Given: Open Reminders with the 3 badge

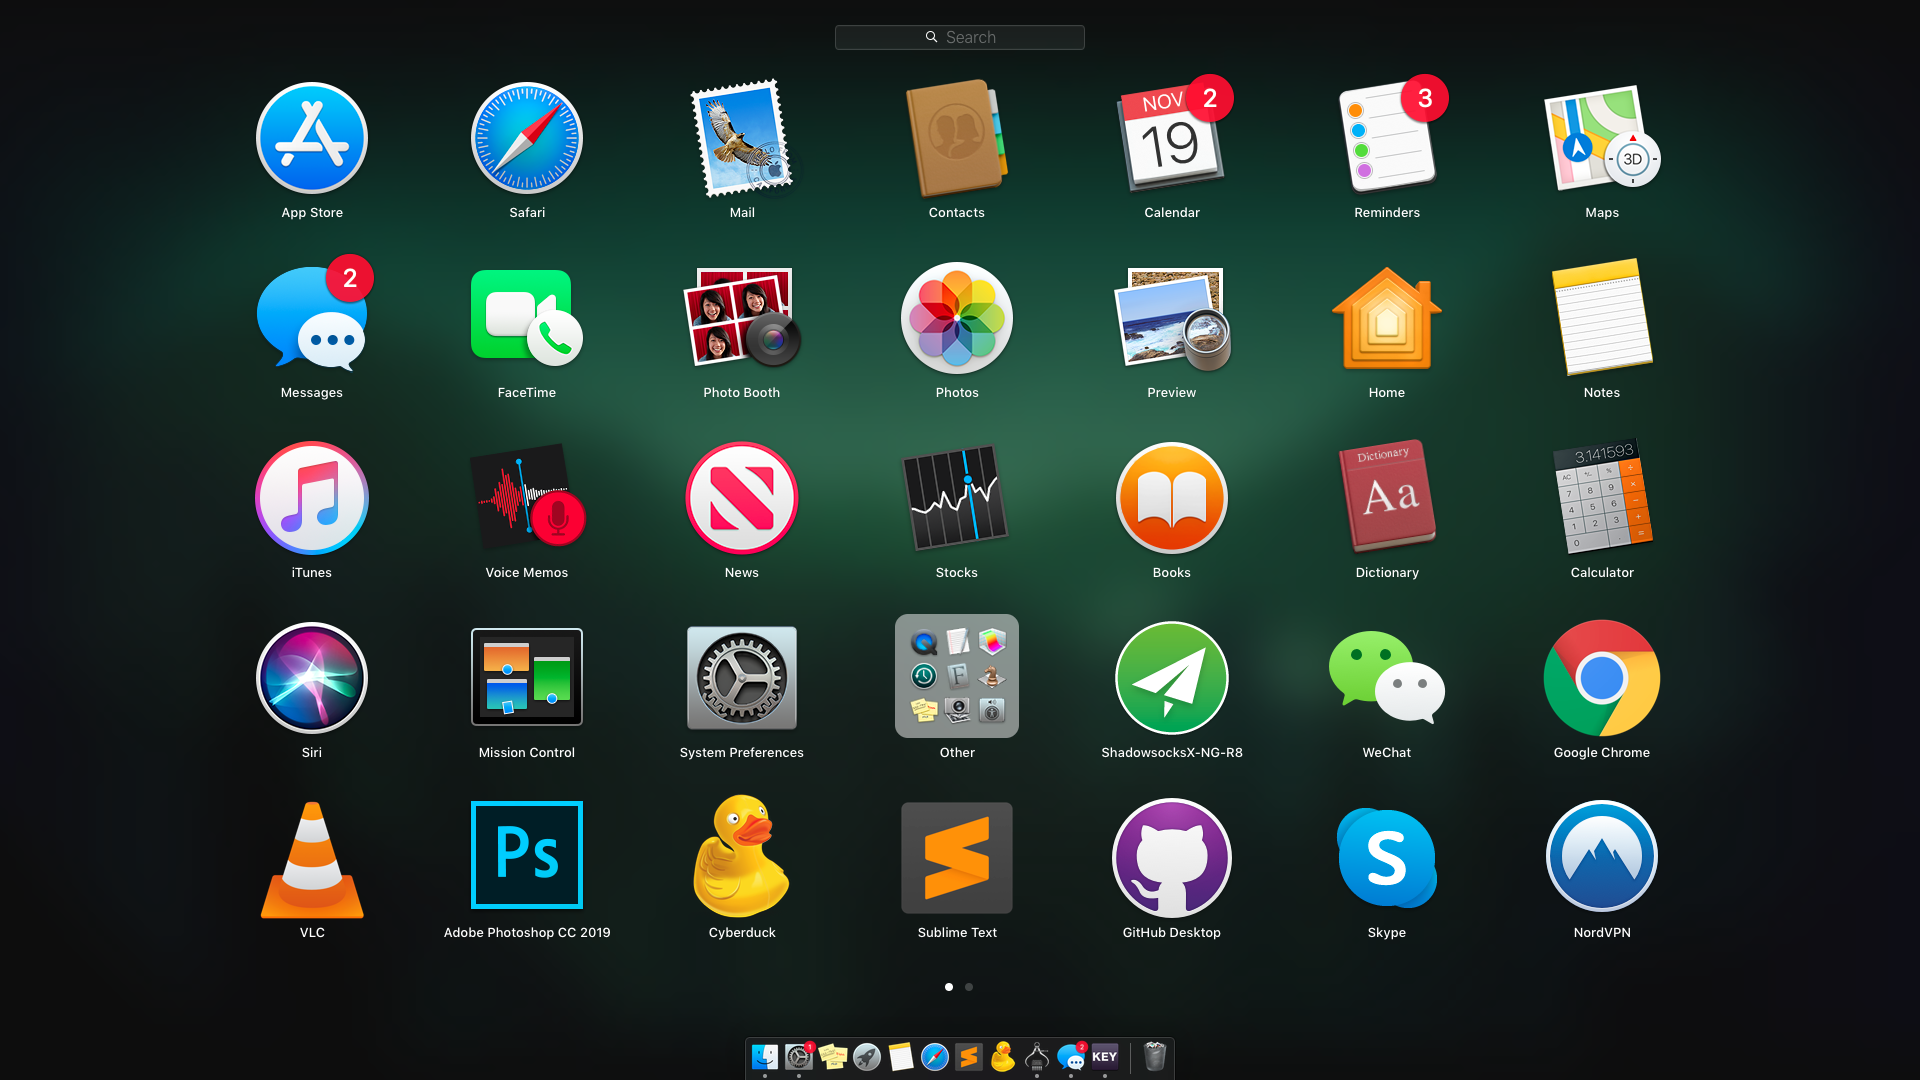Looking at the screenshot, I should click(1387, 138).
